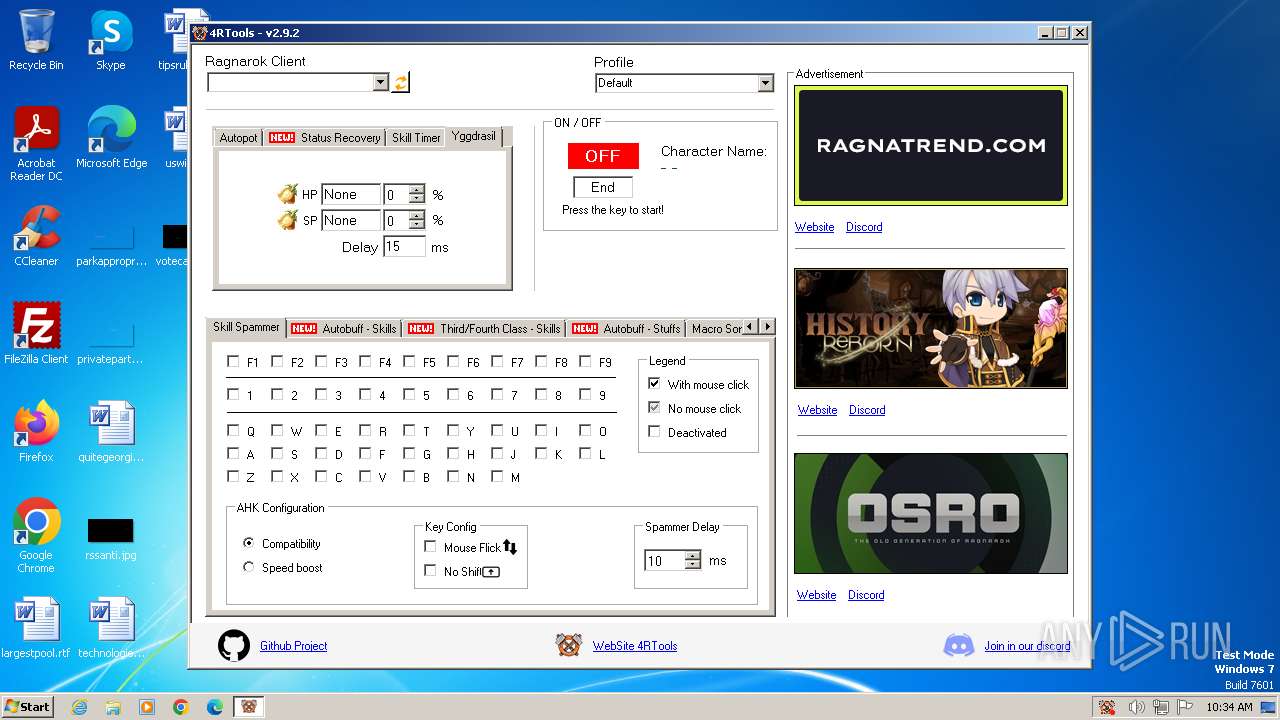Expand the Ragnarok Client dropdown
1280x720 pixels.
coord(380,83)
